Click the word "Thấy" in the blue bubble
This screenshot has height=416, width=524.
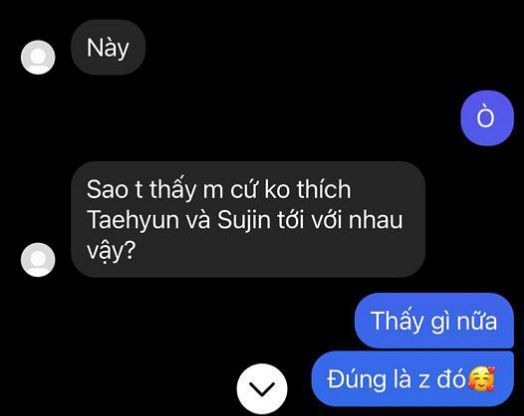pyautogui.click(x=397, y=321)
